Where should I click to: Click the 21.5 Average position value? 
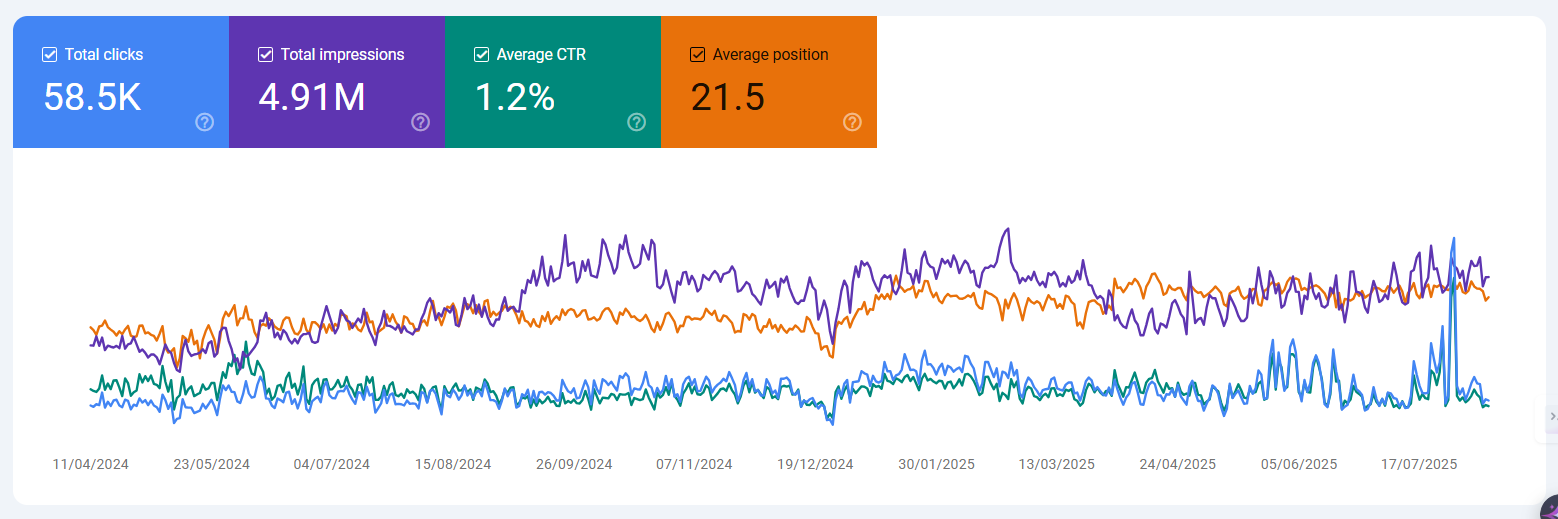tap(728, 97)
